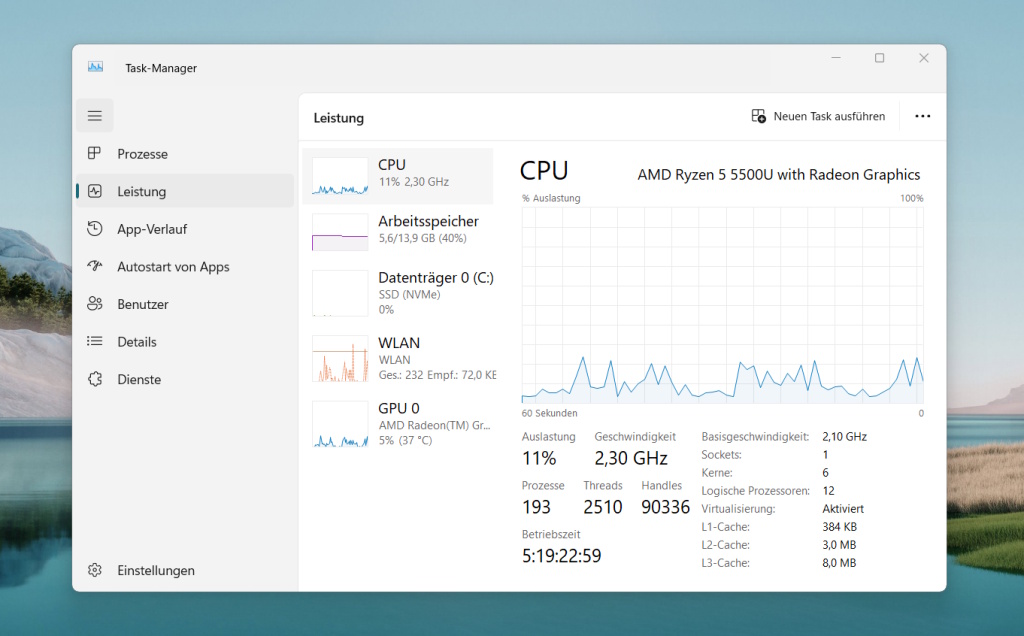The width and height of the screenshot is (1024, 636).
Task: Click the Dienste puzzle icon
Action: [95, 379]
